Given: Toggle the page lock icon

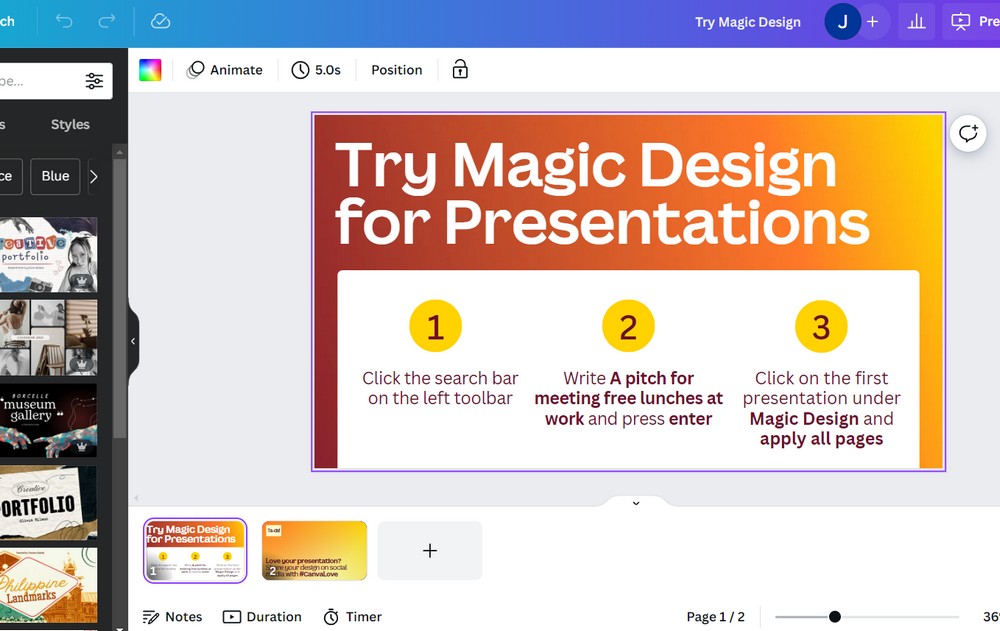Looking at the screenshot, I should (459, 70).
